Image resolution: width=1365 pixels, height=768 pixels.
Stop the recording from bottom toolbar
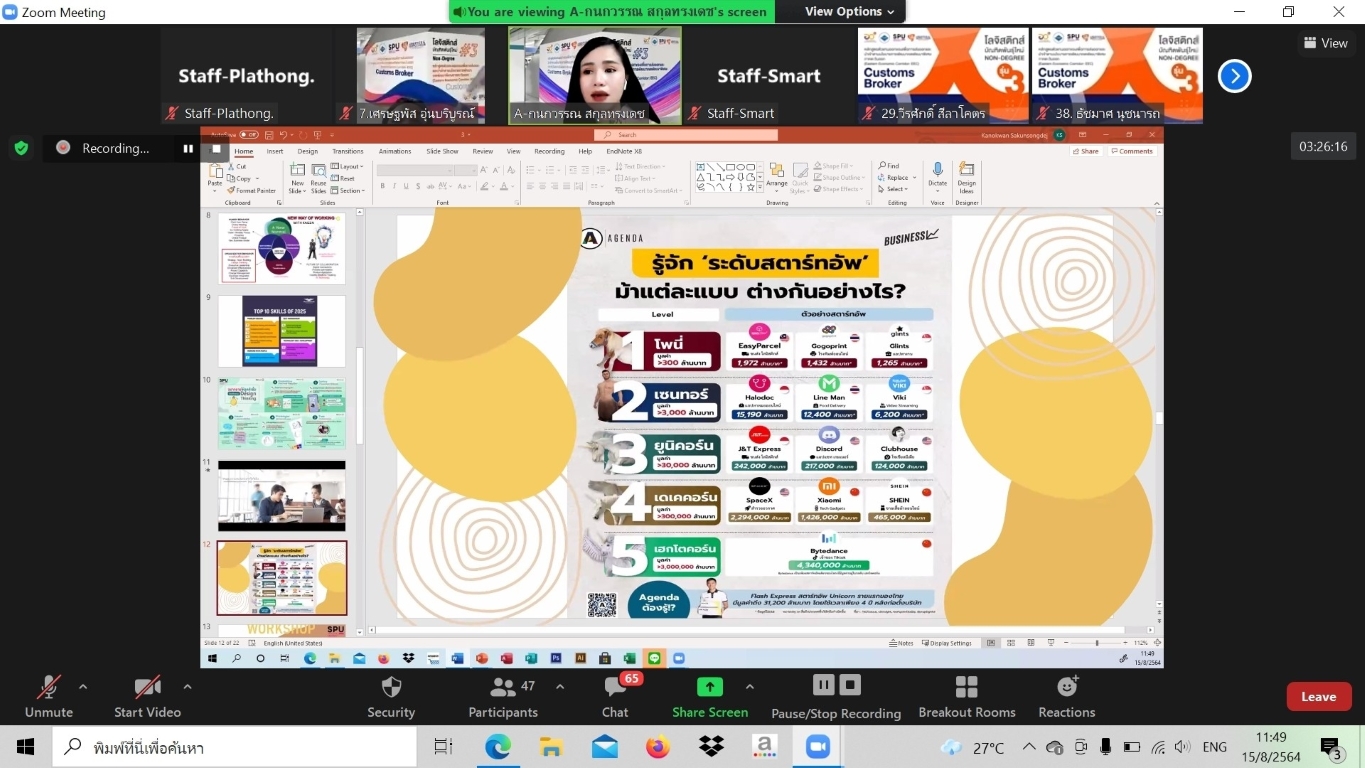850,685
